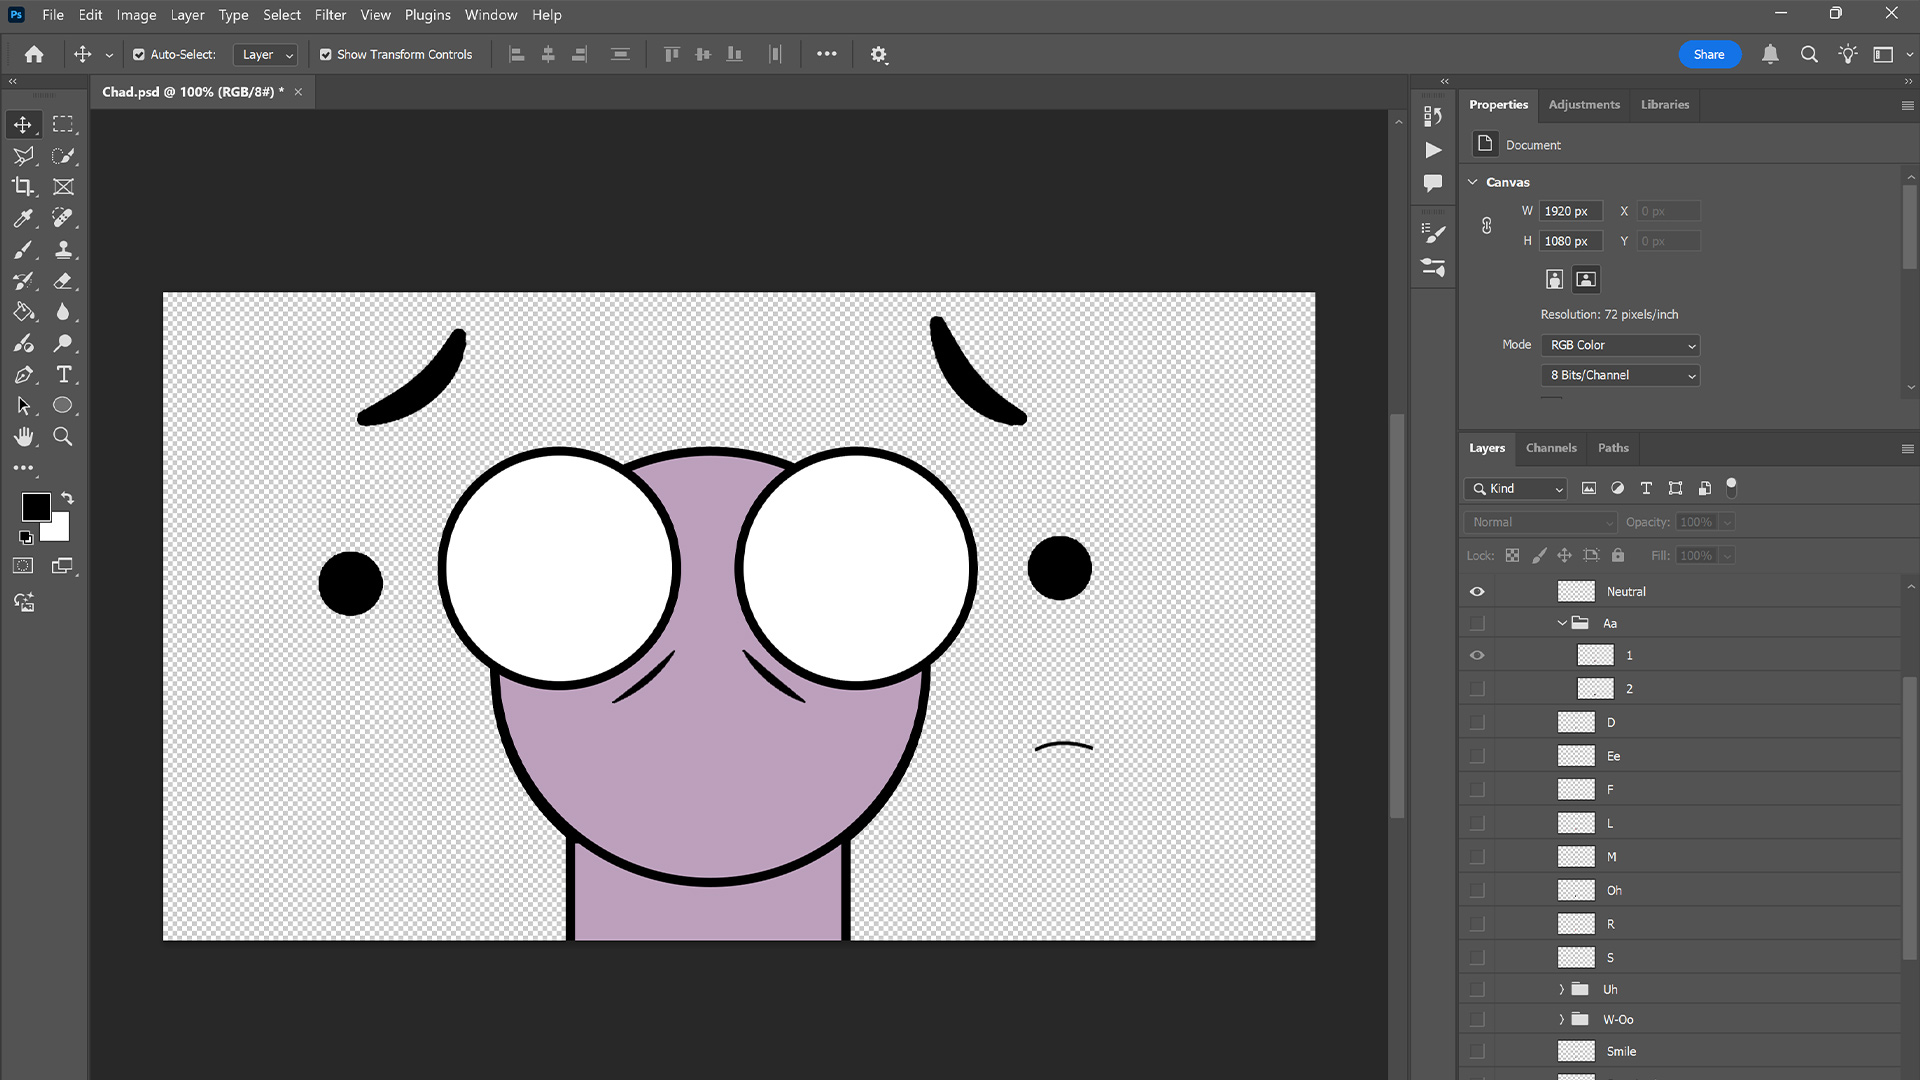Show the D layer
1920x1080 pixels.
[x=1477, y=723]
